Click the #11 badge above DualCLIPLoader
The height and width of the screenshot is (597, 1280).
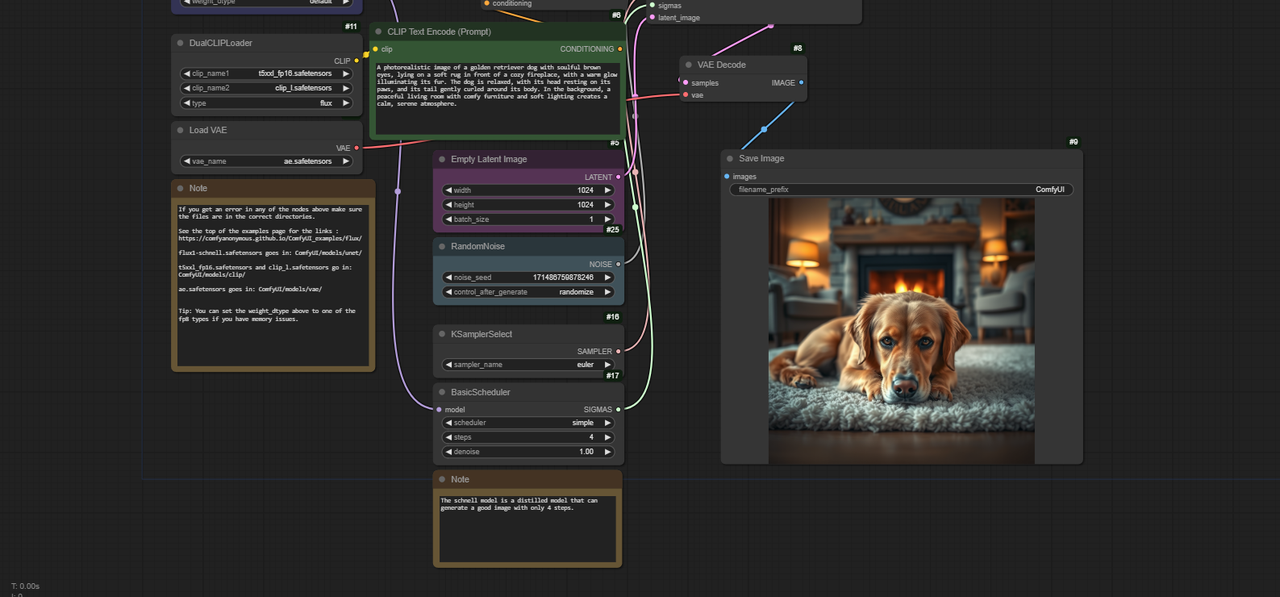351,26
